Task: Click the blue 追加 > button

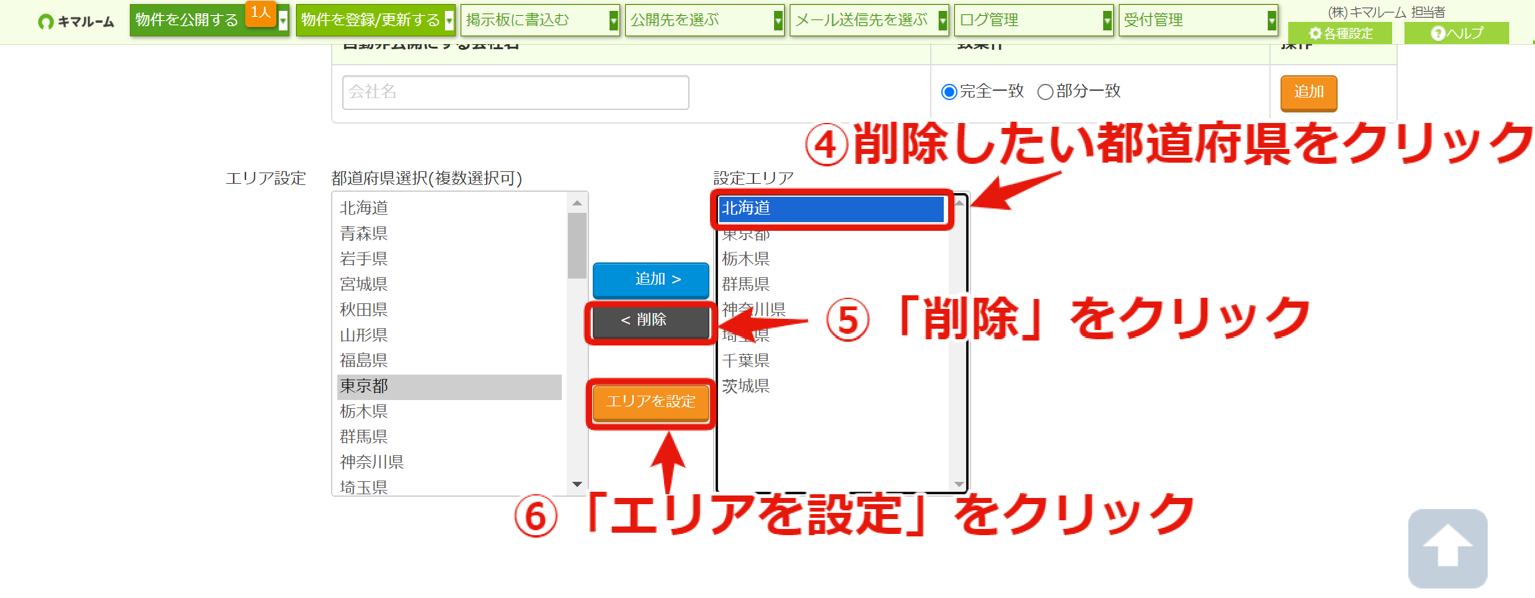Action: pyautogui.click(x=651, y=280)
